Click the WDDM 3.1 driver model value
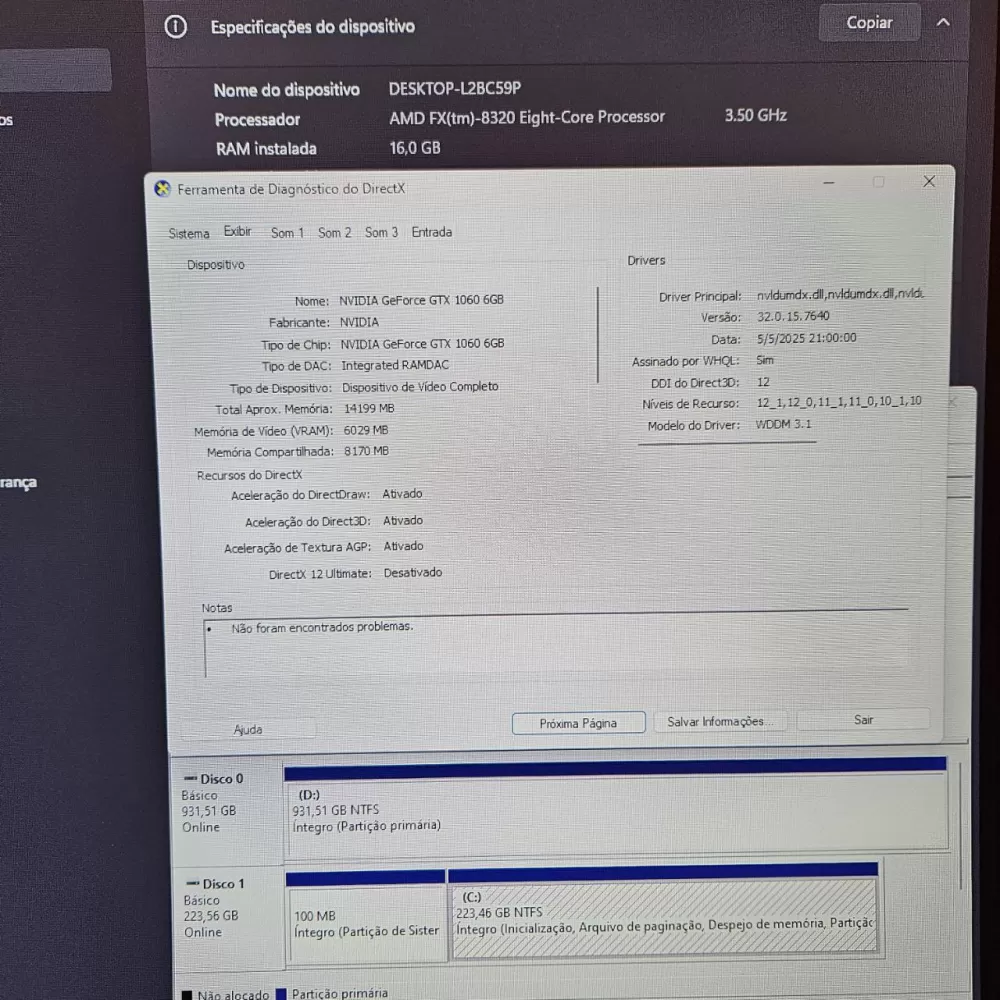 coord(783,424)
